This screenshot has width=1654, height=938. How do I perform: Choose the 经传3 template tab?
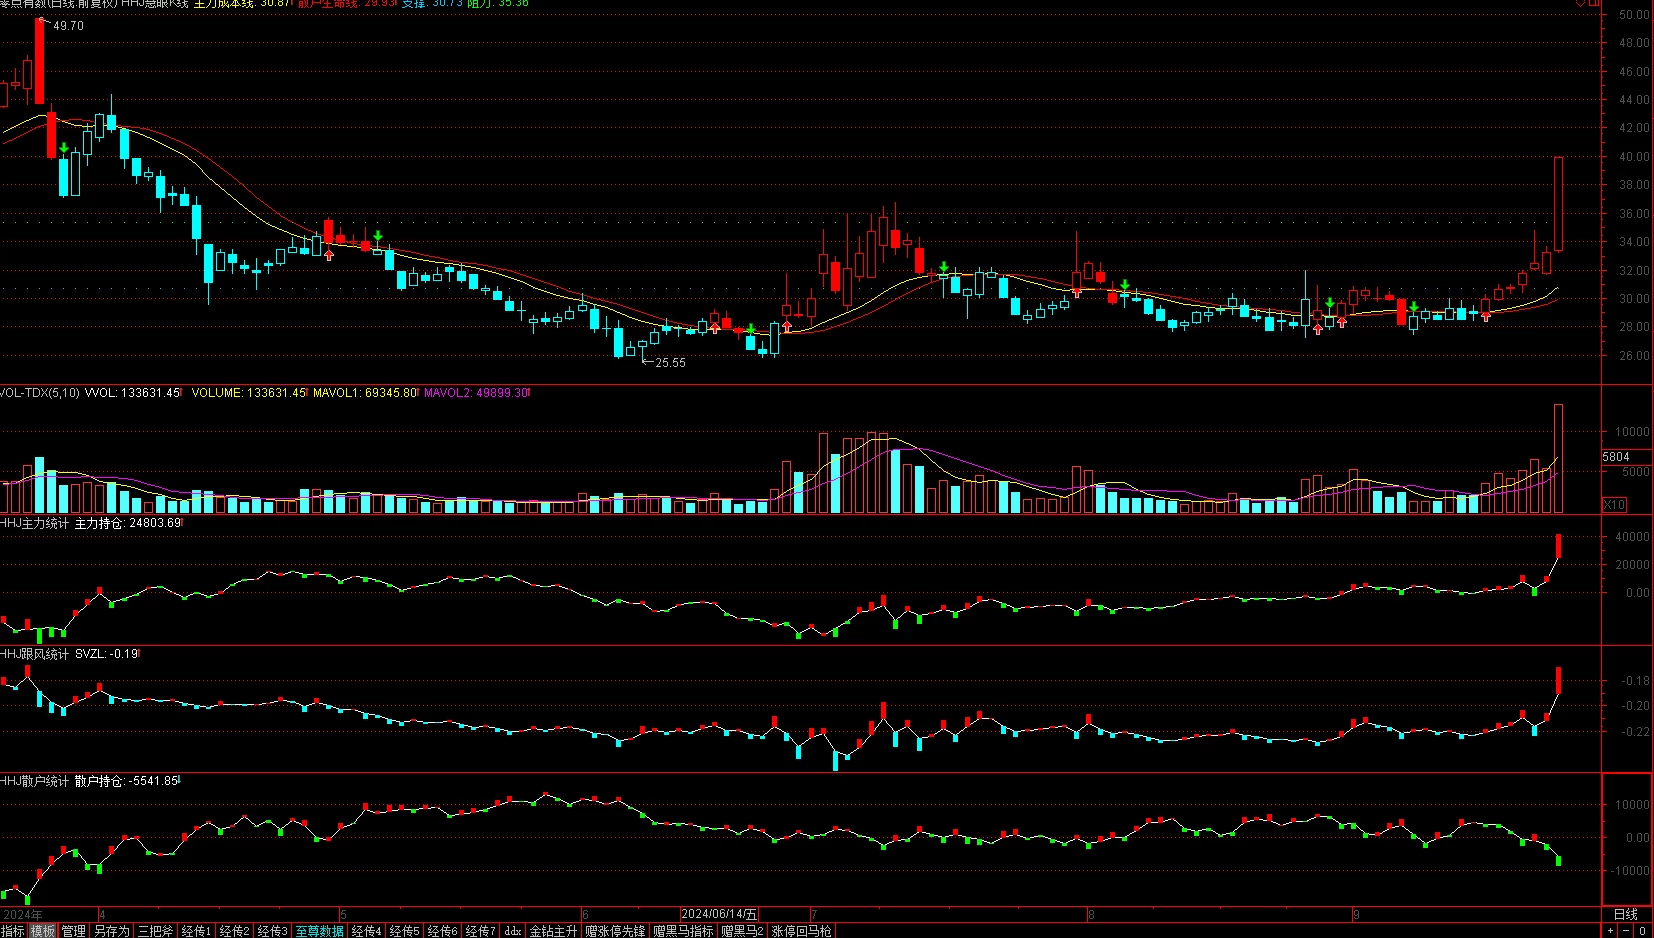click(272, 931)
